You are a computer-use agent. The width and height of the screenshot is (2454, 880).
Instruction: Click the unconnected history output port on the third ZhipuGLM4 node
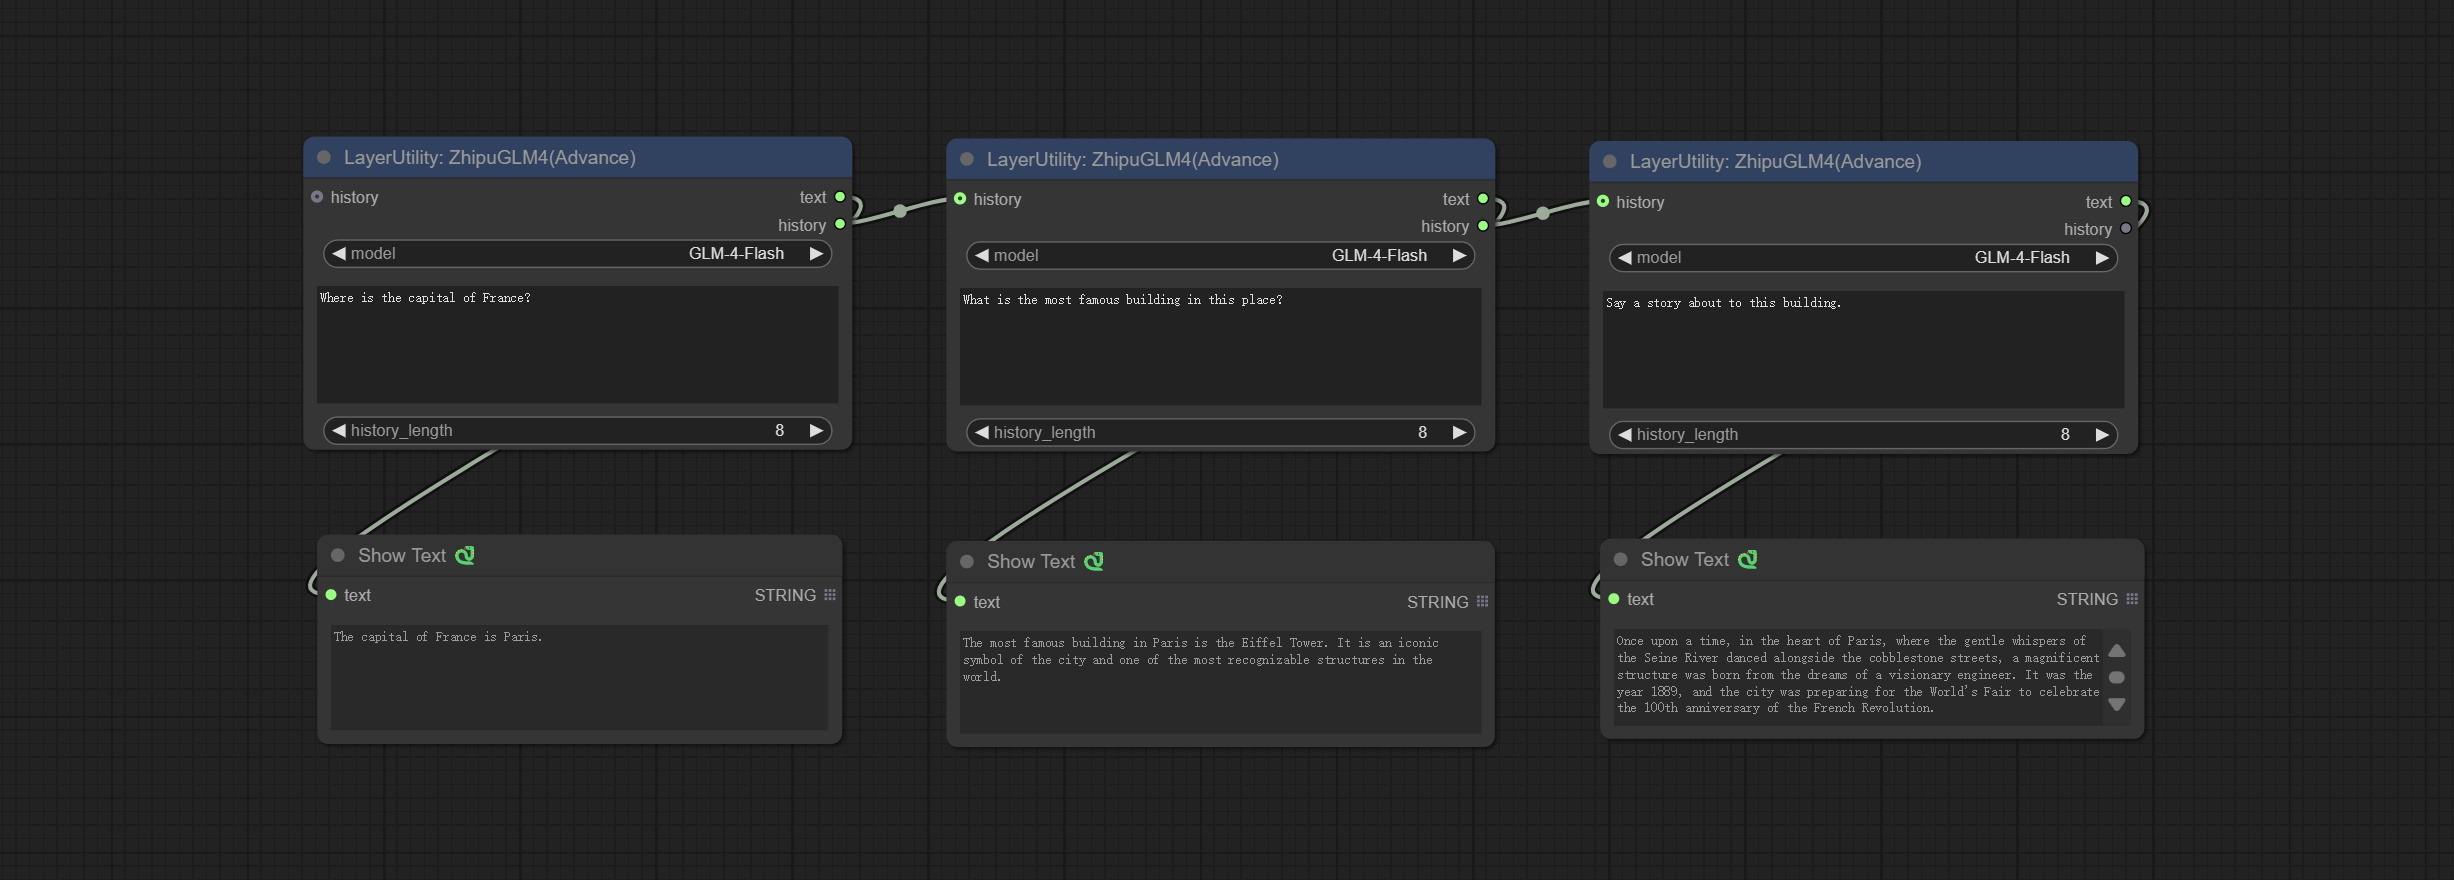pos(2126,229)
